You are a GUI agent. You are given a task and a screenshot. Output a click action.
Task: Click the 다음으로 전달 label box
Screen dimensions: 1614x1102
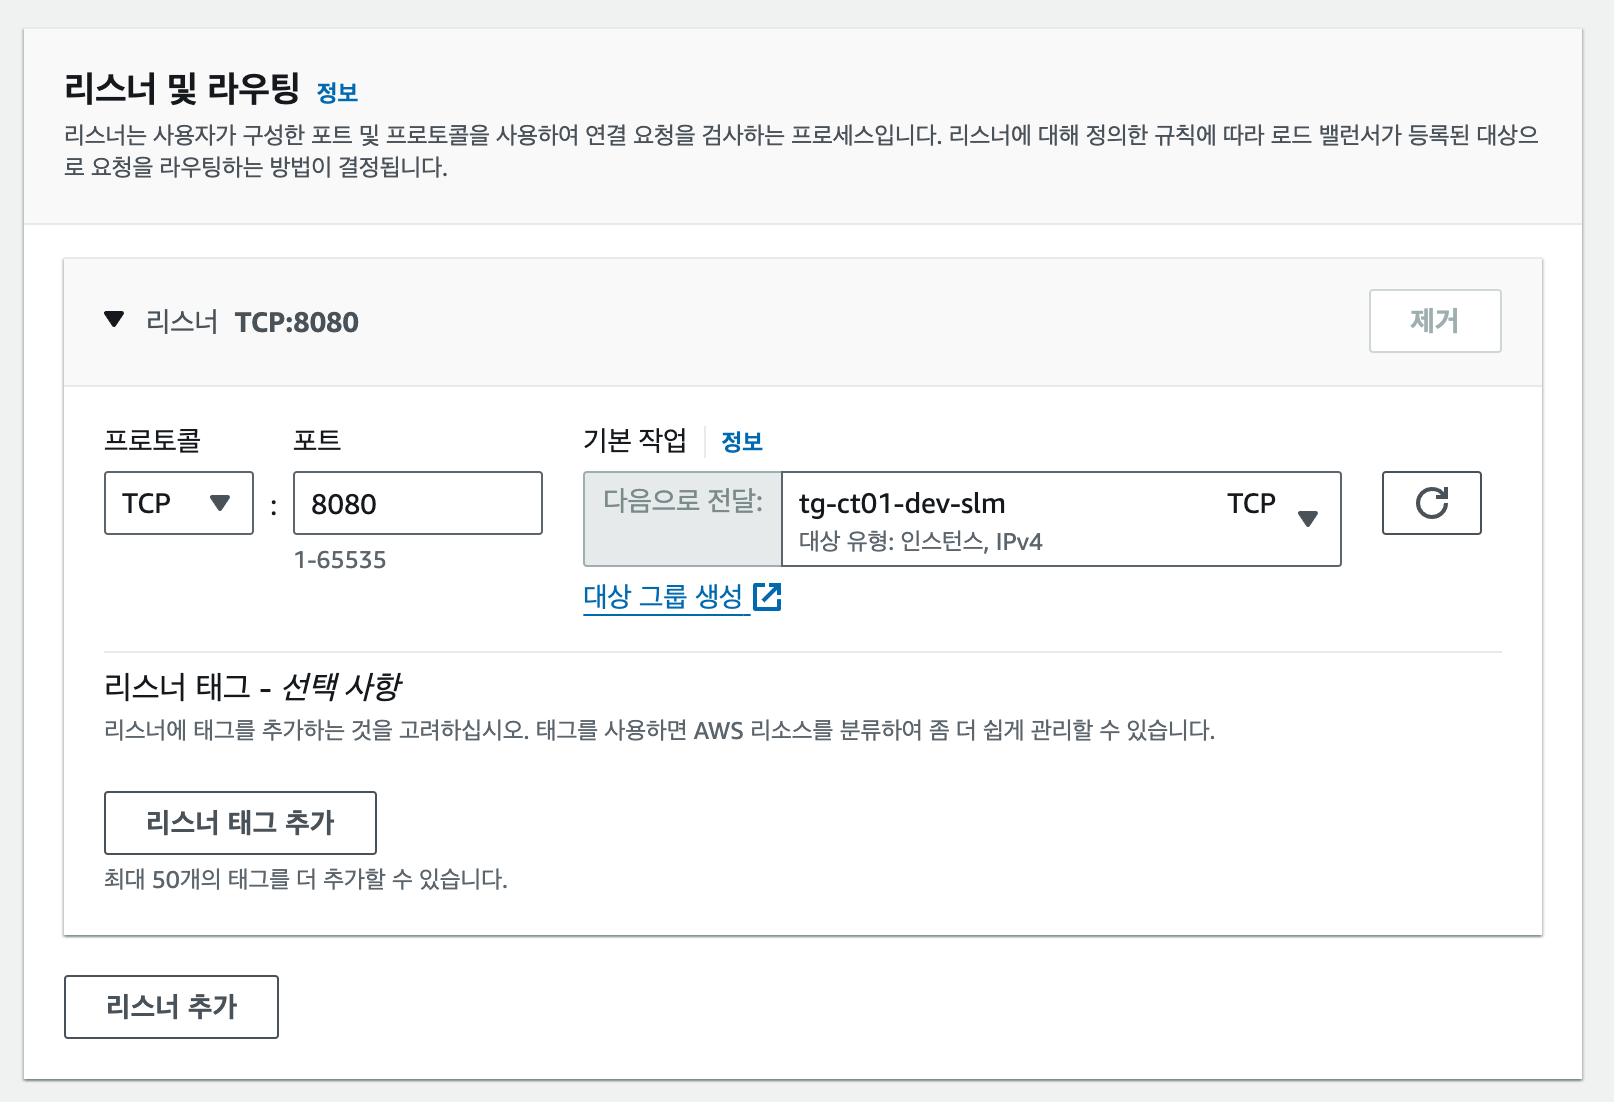pyautogui.click(x=683, y=519)
